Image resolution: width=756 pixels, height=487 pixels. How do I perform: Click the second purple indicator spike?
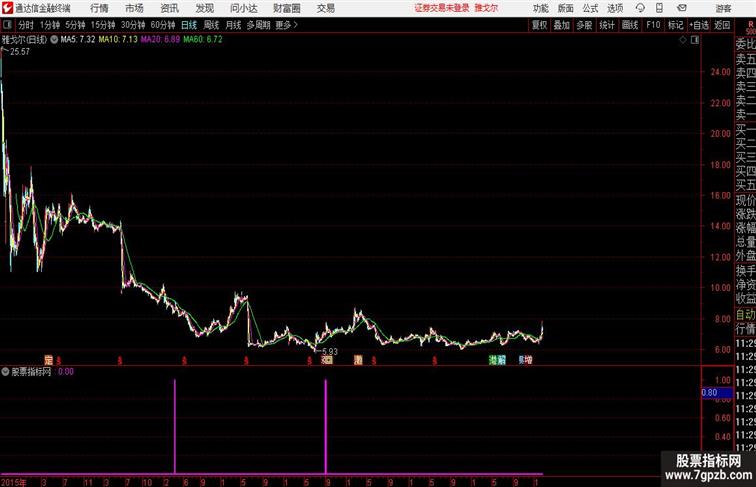[325, 427]
